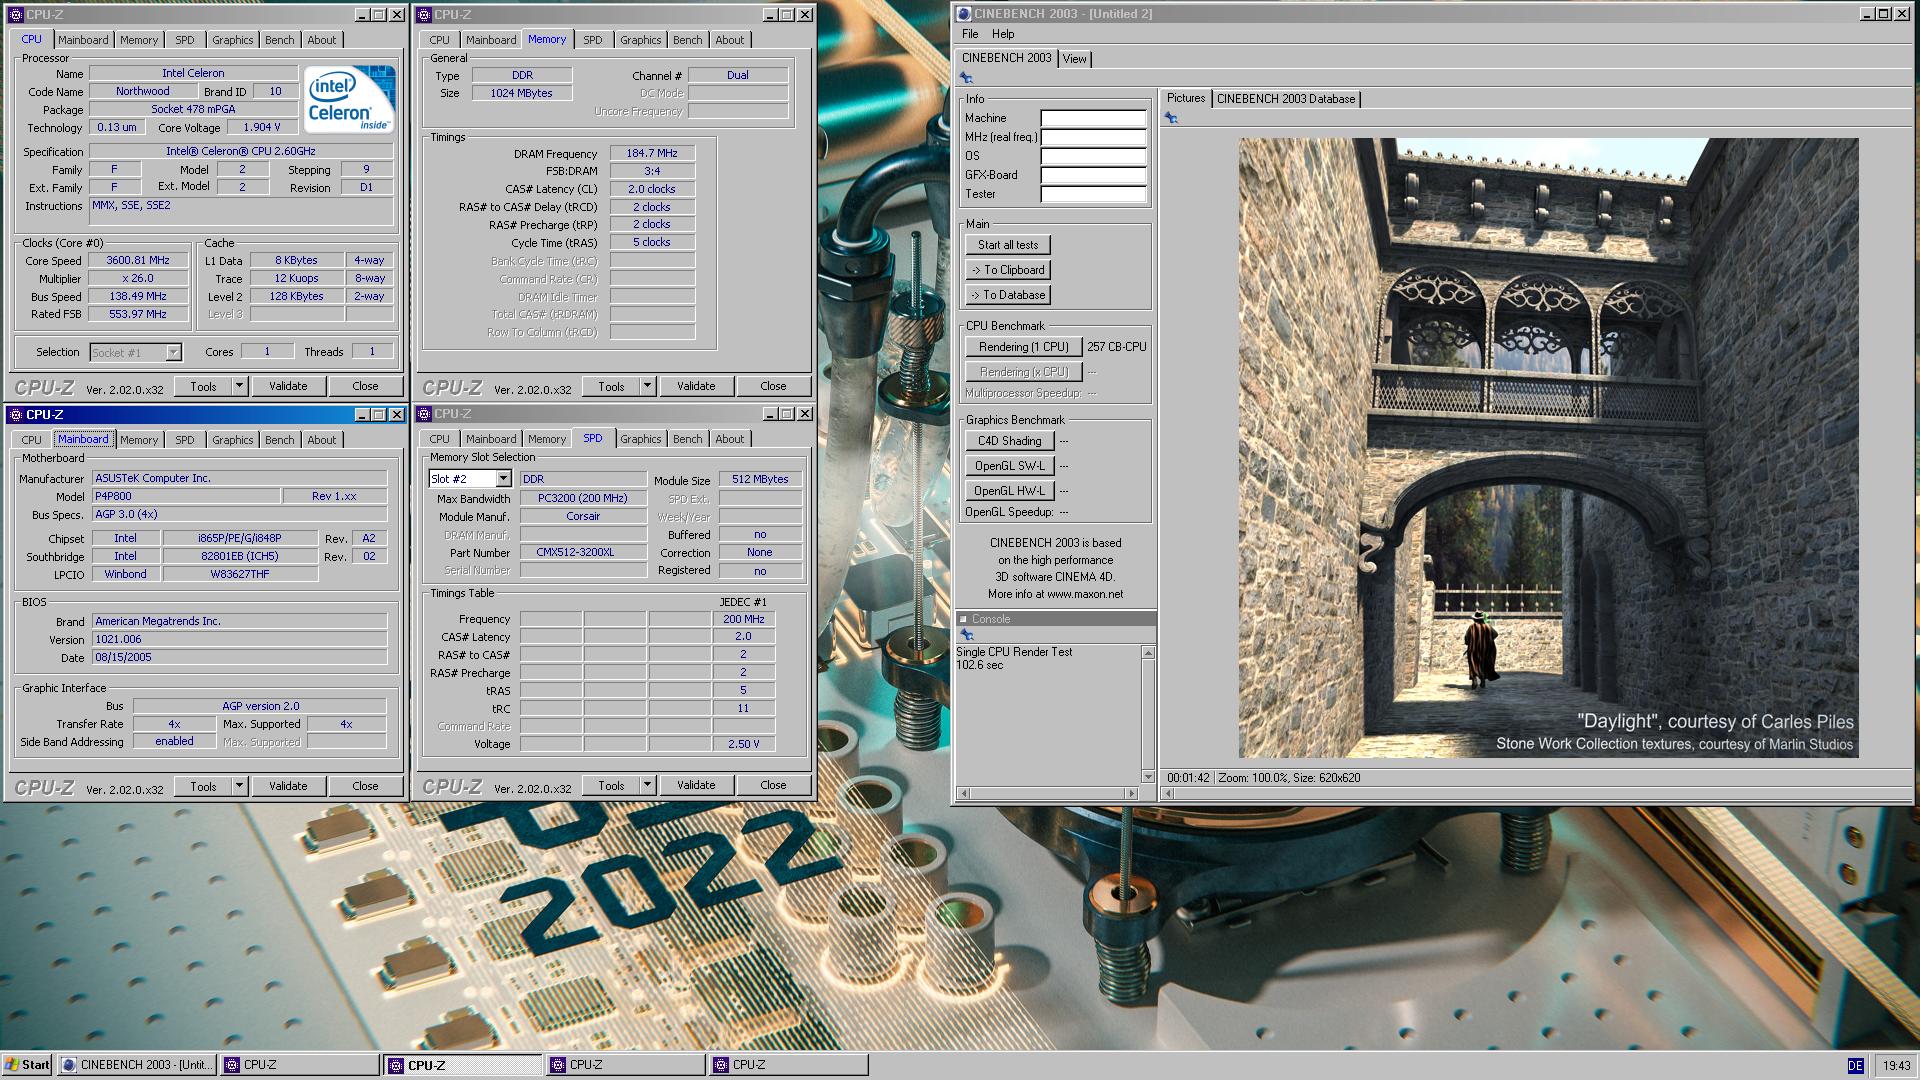Select the Pictures tab in CINEBENCH
This screenshot has width=1920, height=1080.
[1186, 98]
